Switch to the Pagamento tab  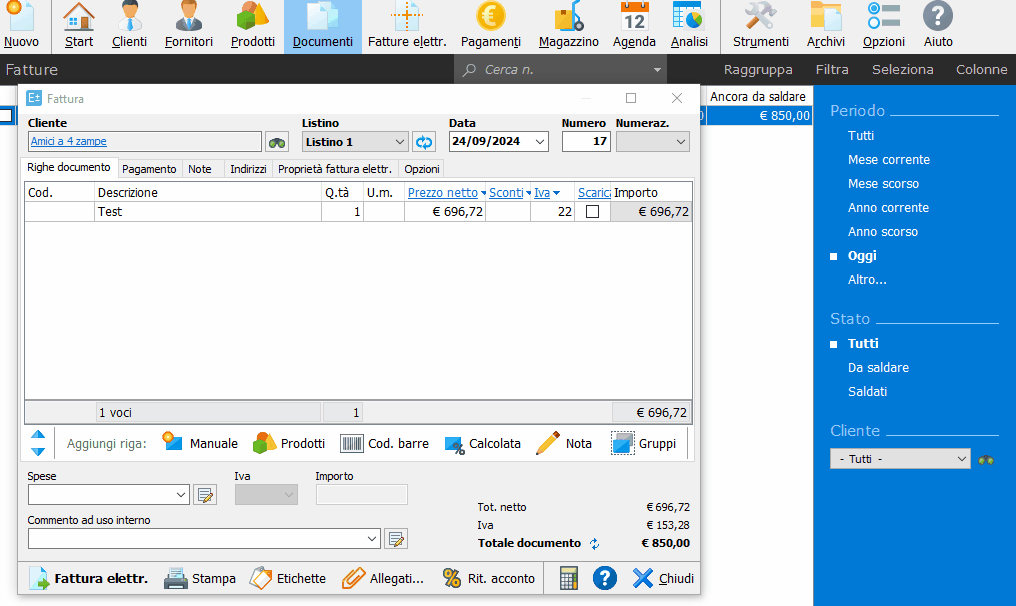coord(149,169)
